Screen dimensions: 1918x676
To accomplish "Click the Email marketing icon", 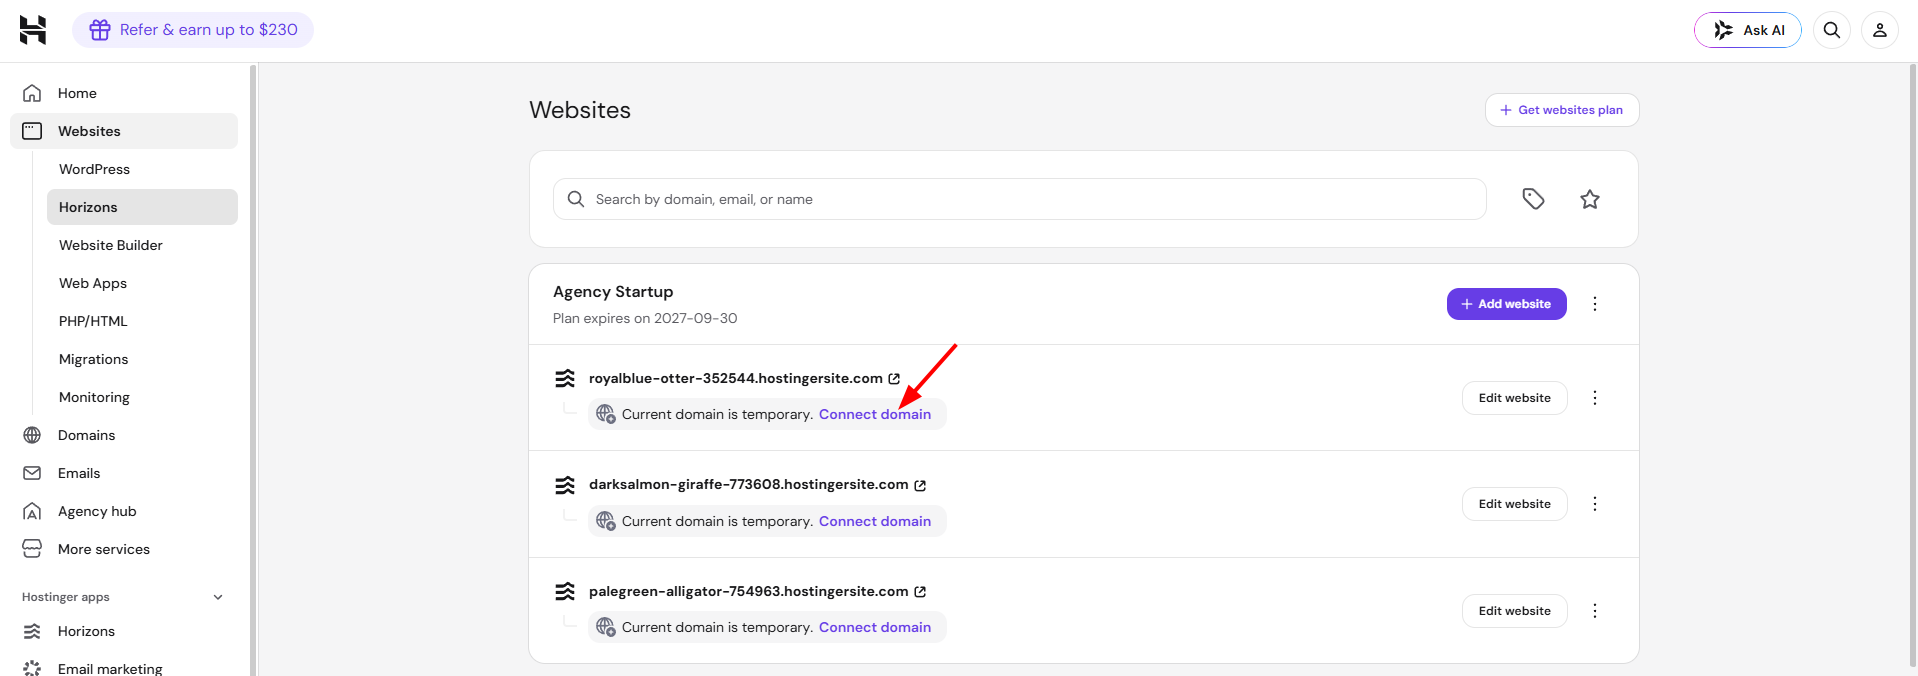I will coord(32,668).
